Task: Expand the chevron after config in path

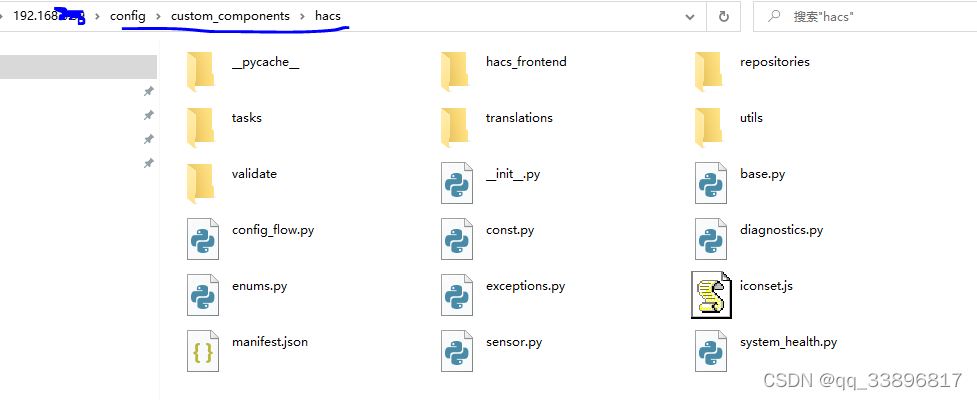Action: (x=158, y=17)
